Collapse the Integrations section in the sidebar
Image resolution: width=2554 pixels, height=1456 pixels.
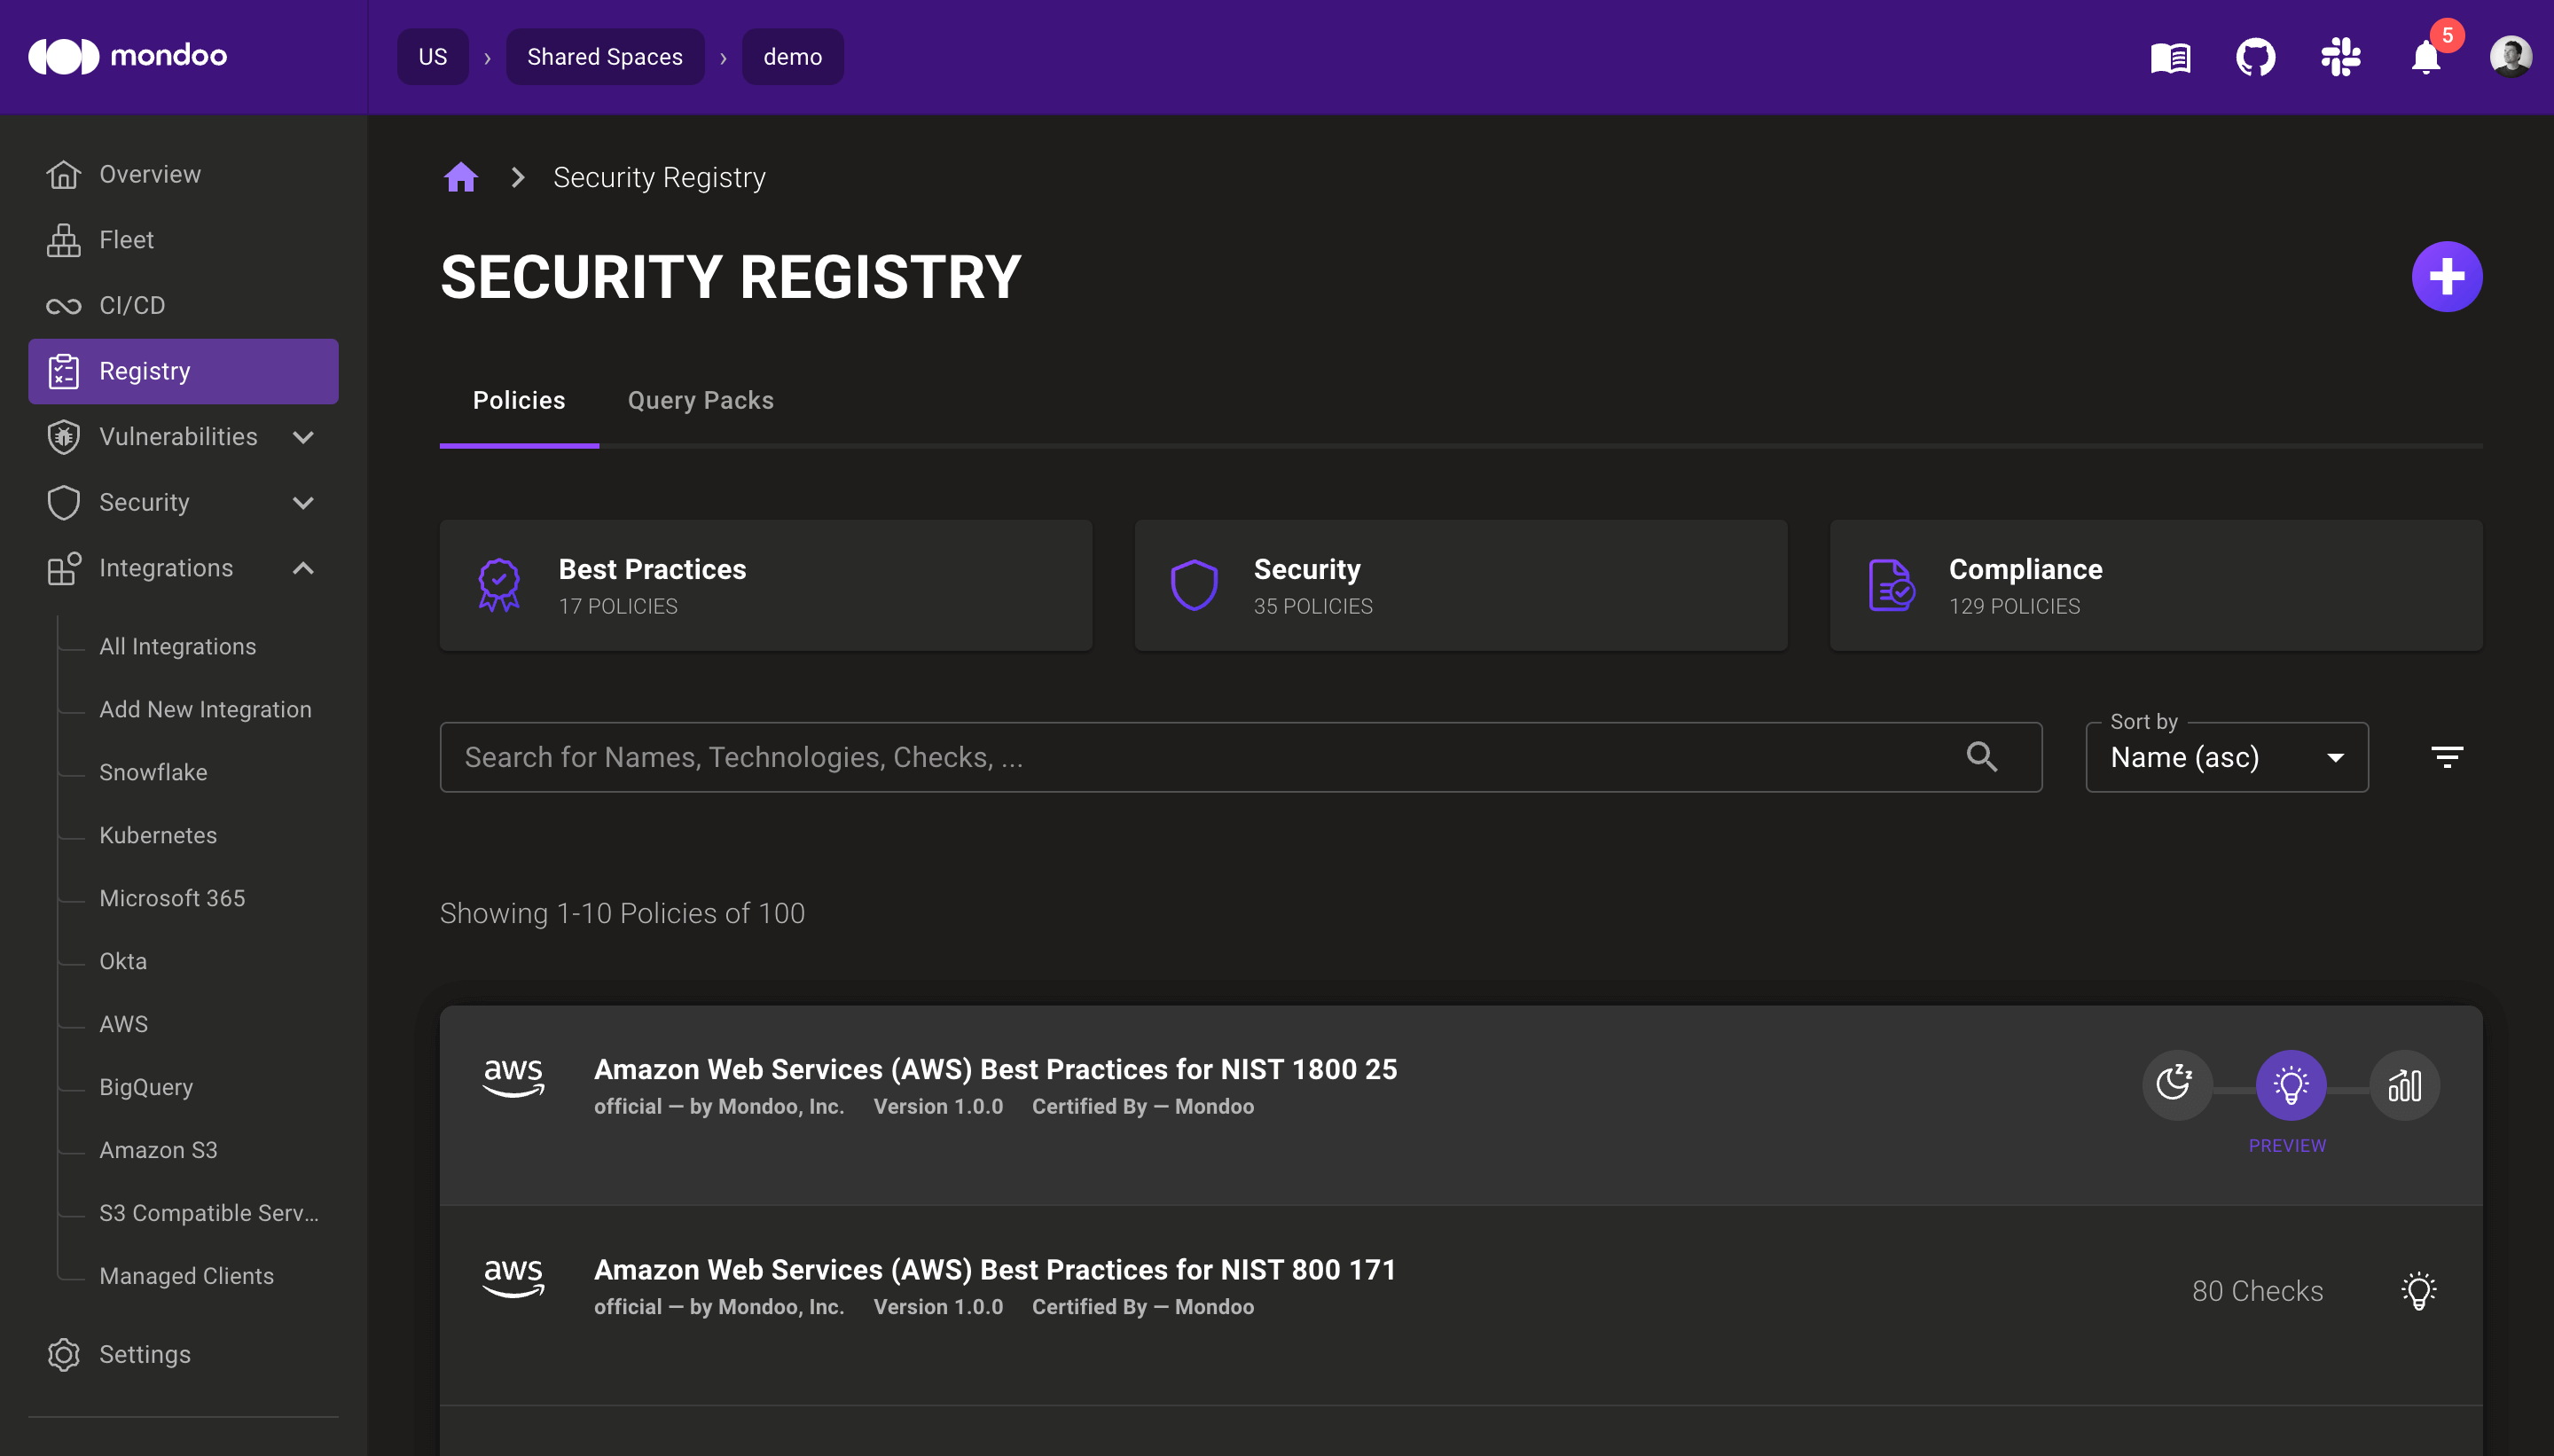pyautogui.click(x=303, y=568)
